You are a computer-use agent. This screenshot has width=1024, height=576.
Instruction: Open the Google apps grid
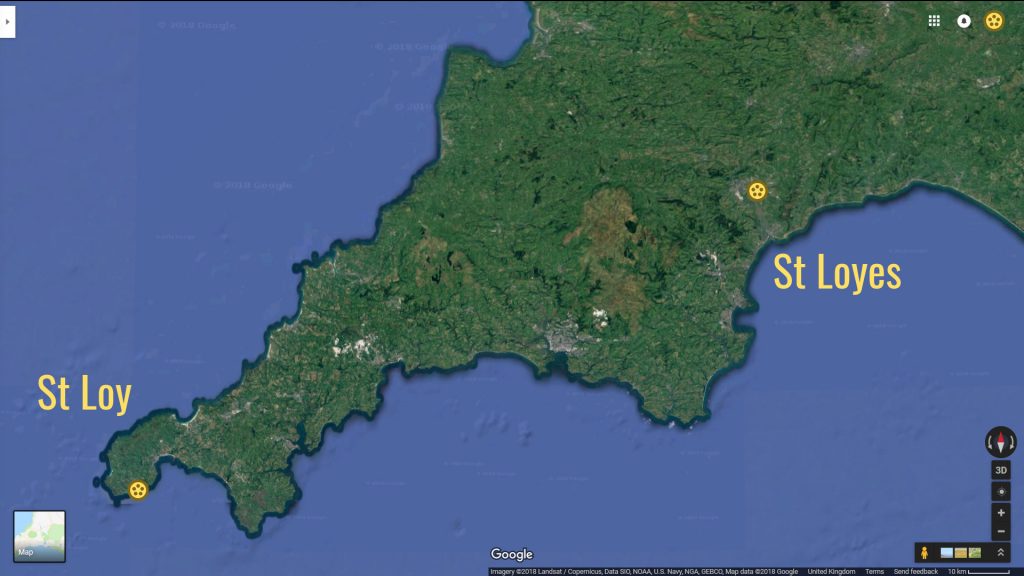click(934, 21)
